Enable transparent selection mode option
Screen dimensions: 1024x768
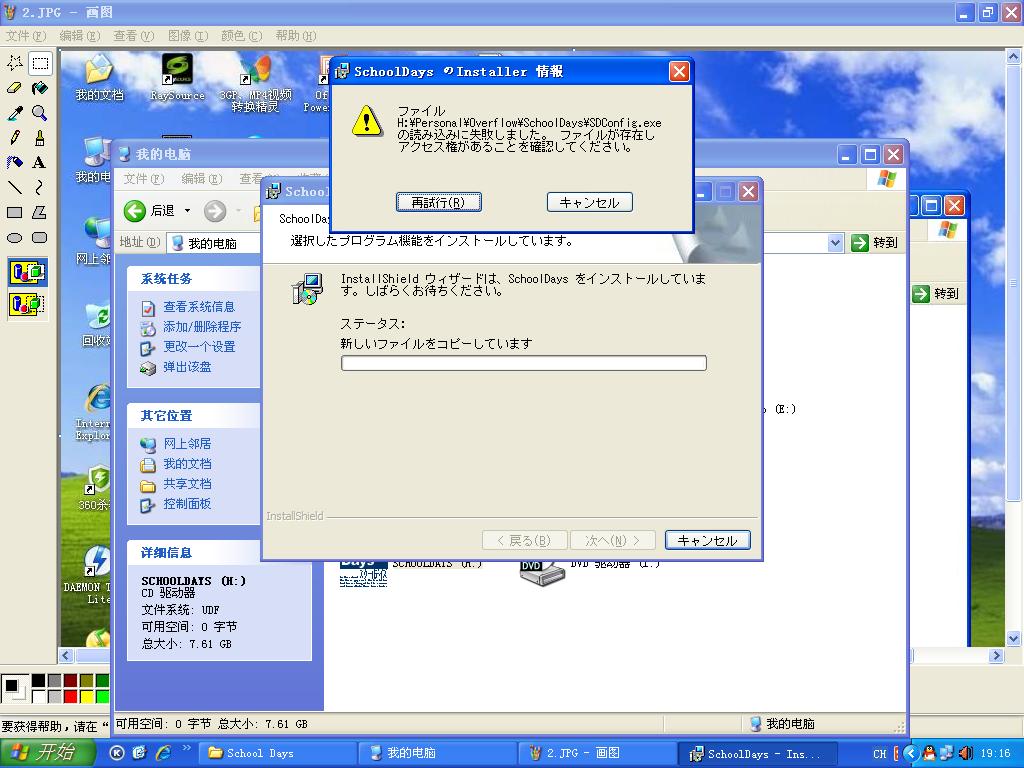[x=27, y=304]
